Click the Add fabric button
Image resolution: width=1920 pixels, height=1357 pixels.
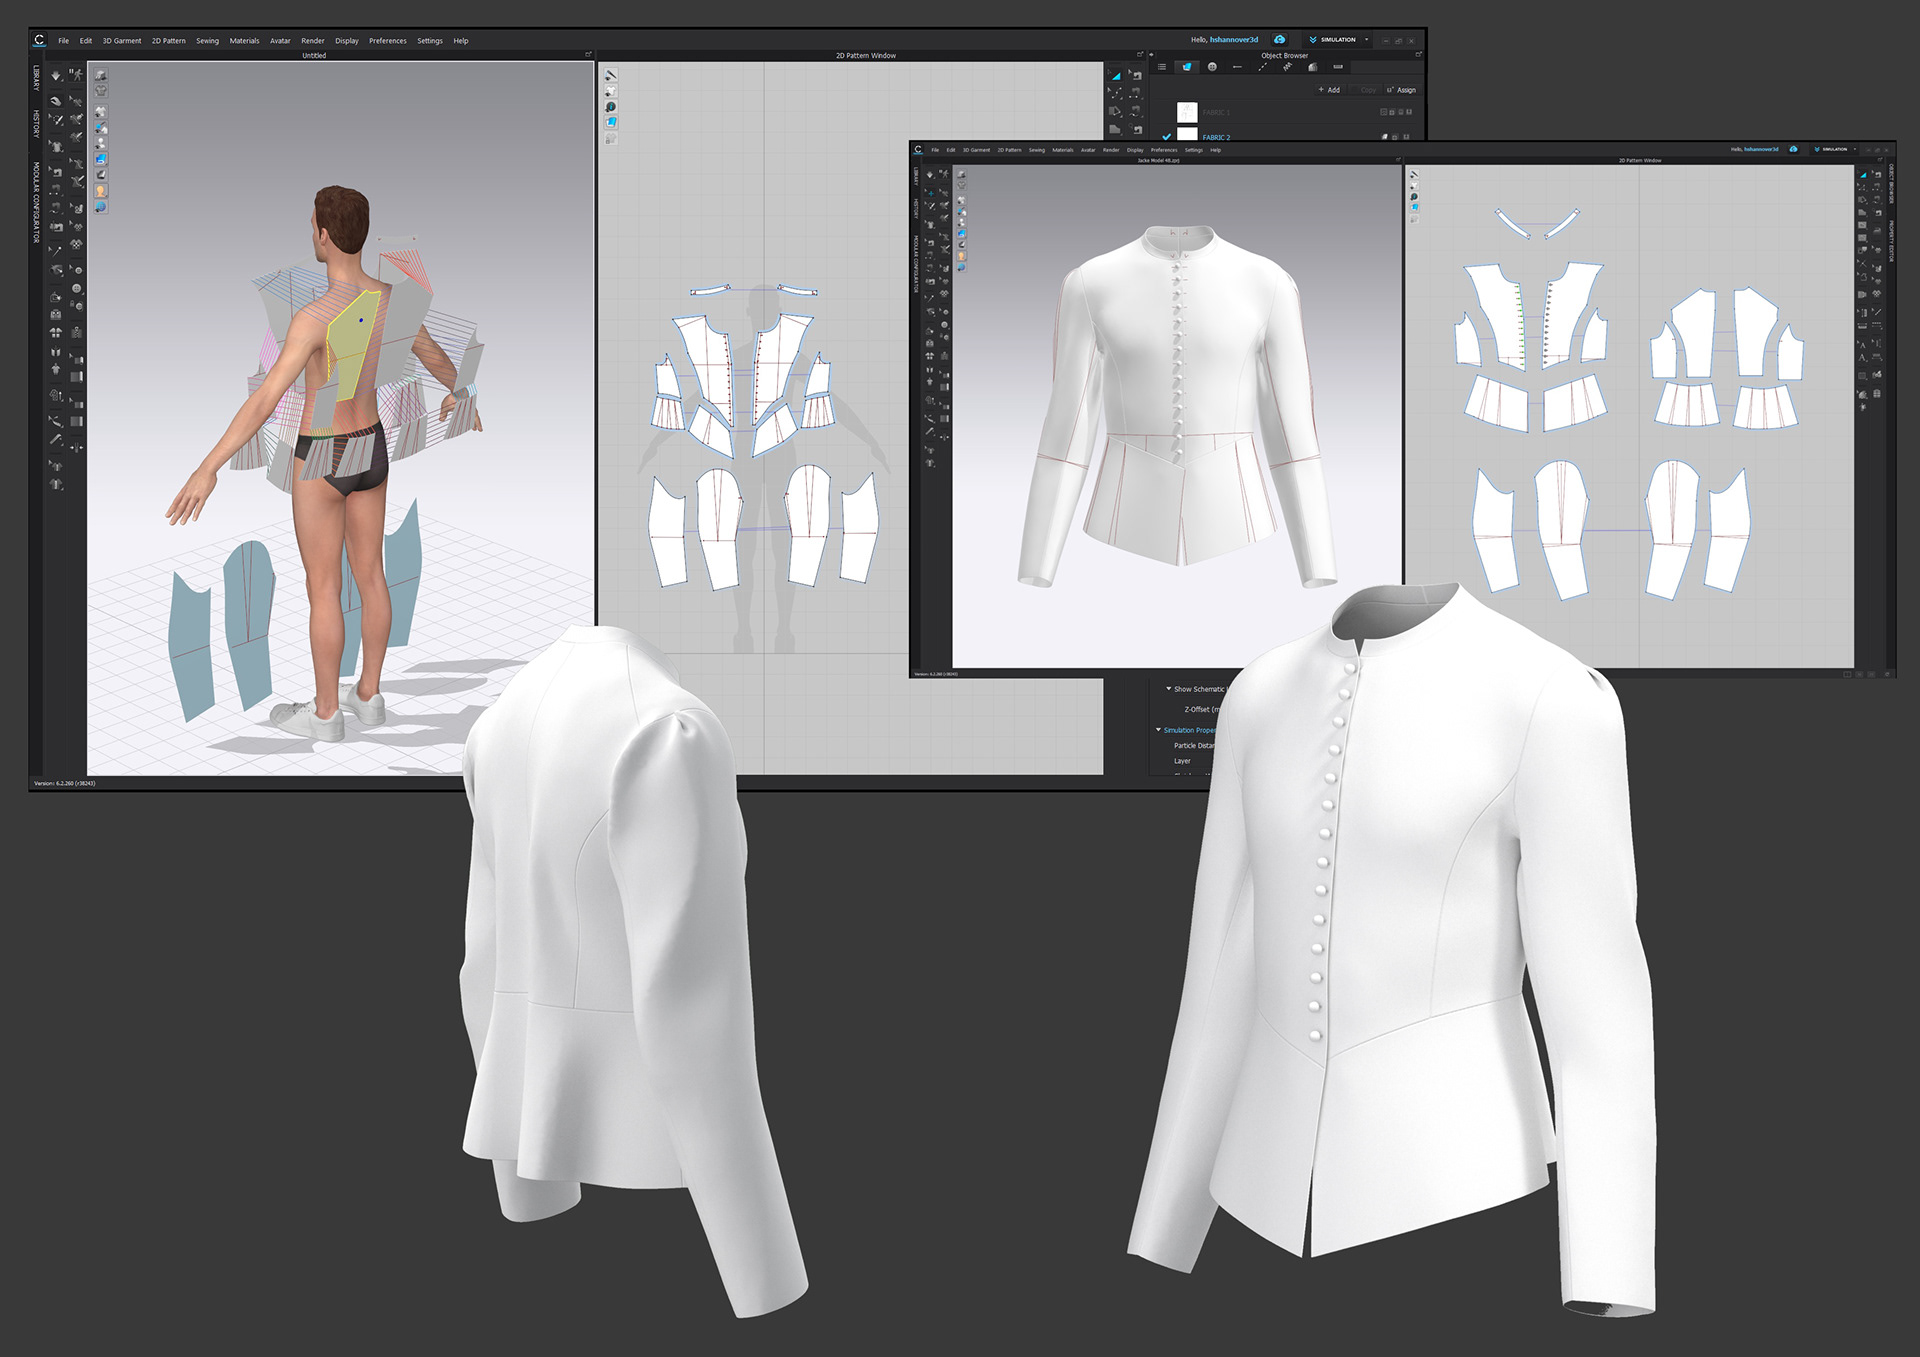point(1329,90)
